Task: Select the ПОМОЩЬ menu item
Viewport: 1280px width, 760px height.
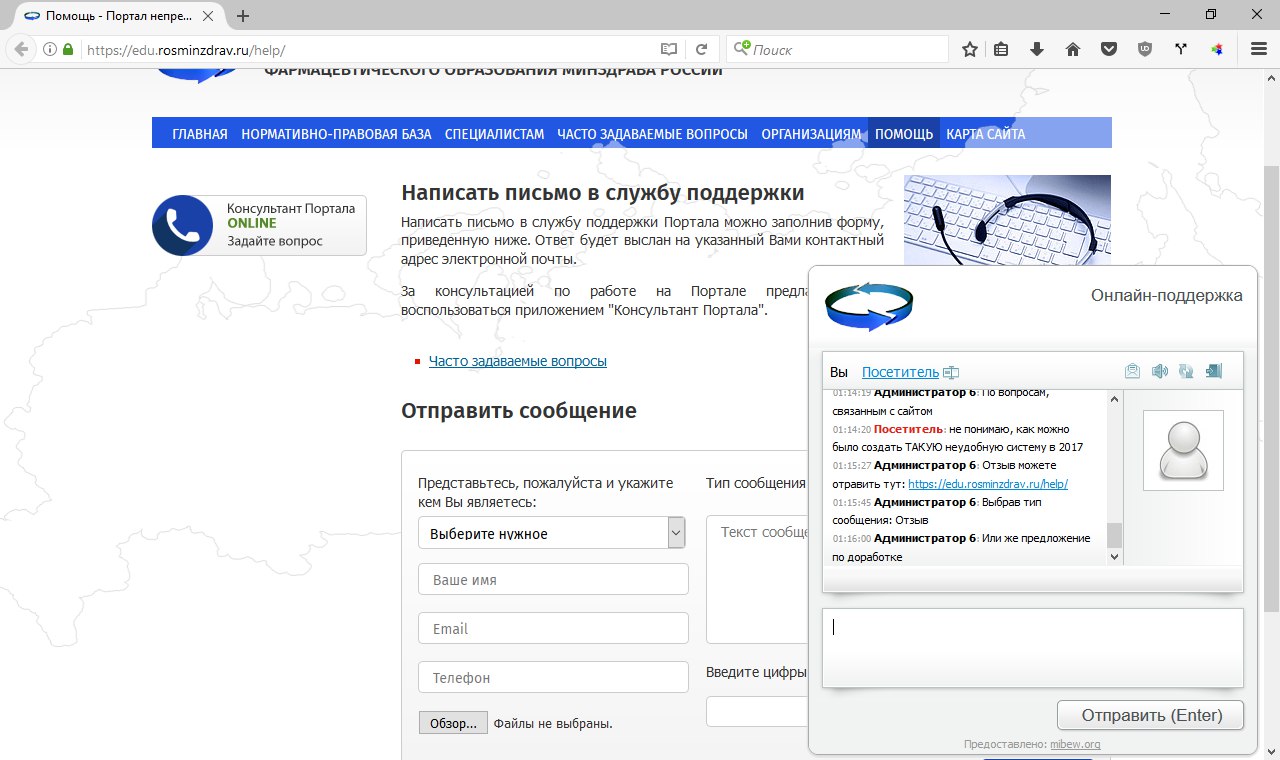Action: point(904,134)
